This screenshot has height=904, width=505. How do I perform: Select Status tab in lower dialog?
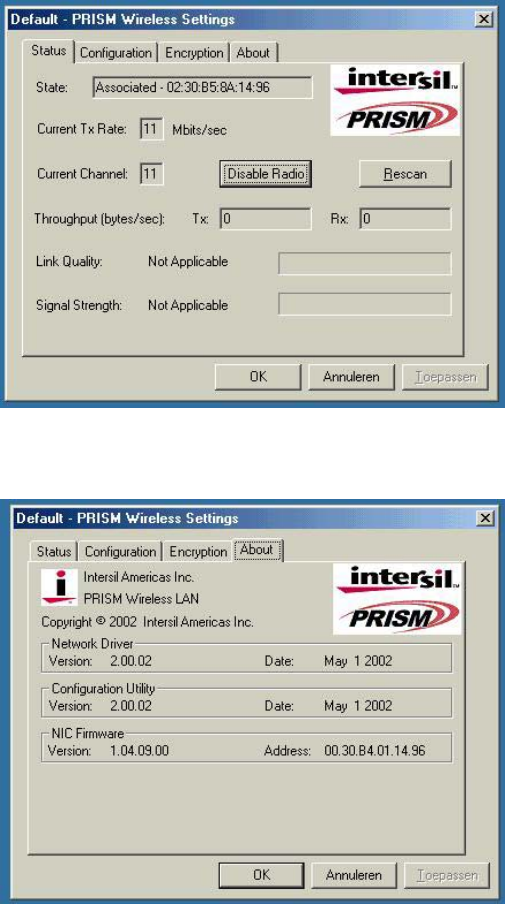pyautogui.click(x=54, y=552)
